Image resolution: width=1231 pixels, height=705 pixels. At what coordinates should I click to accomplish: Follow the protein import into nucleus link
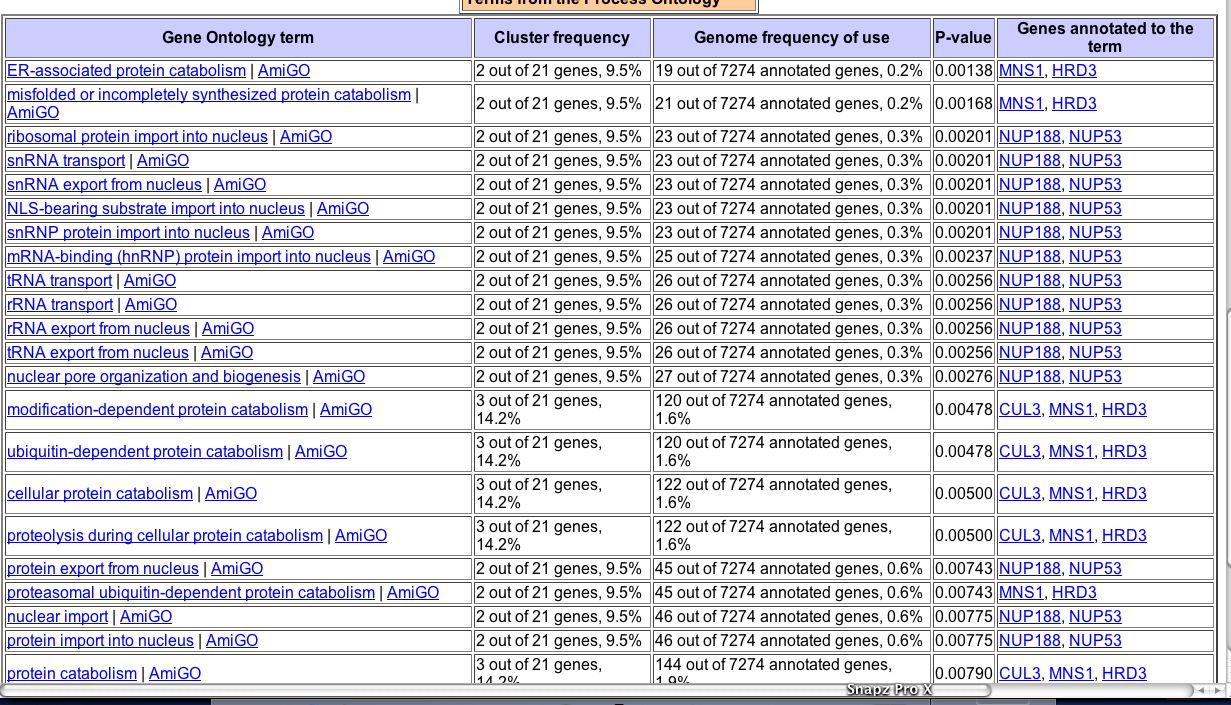point(100,641)
